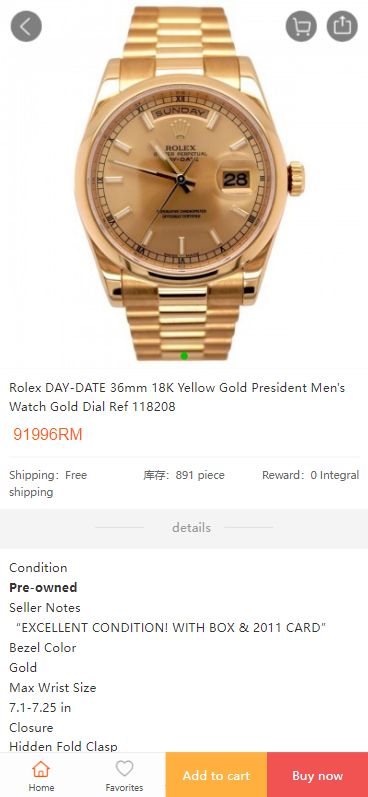Tap the green image carousel dot
This screenshot has height=797, width=368.
tap(184, 356)
